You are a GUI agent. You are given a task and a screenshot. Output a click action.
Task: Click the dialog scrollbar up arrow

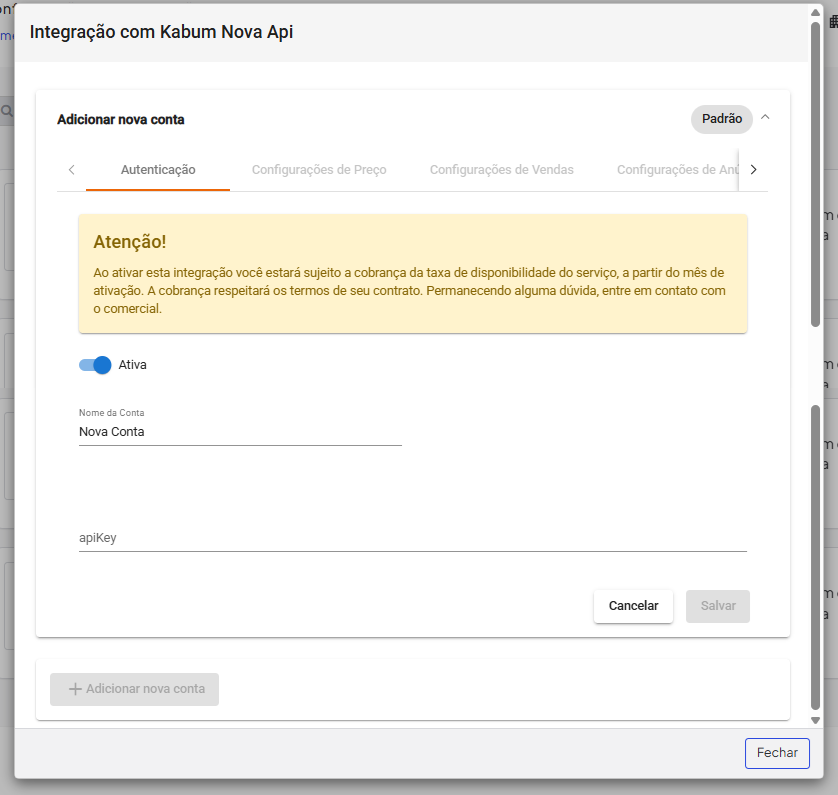pos(816,12)
